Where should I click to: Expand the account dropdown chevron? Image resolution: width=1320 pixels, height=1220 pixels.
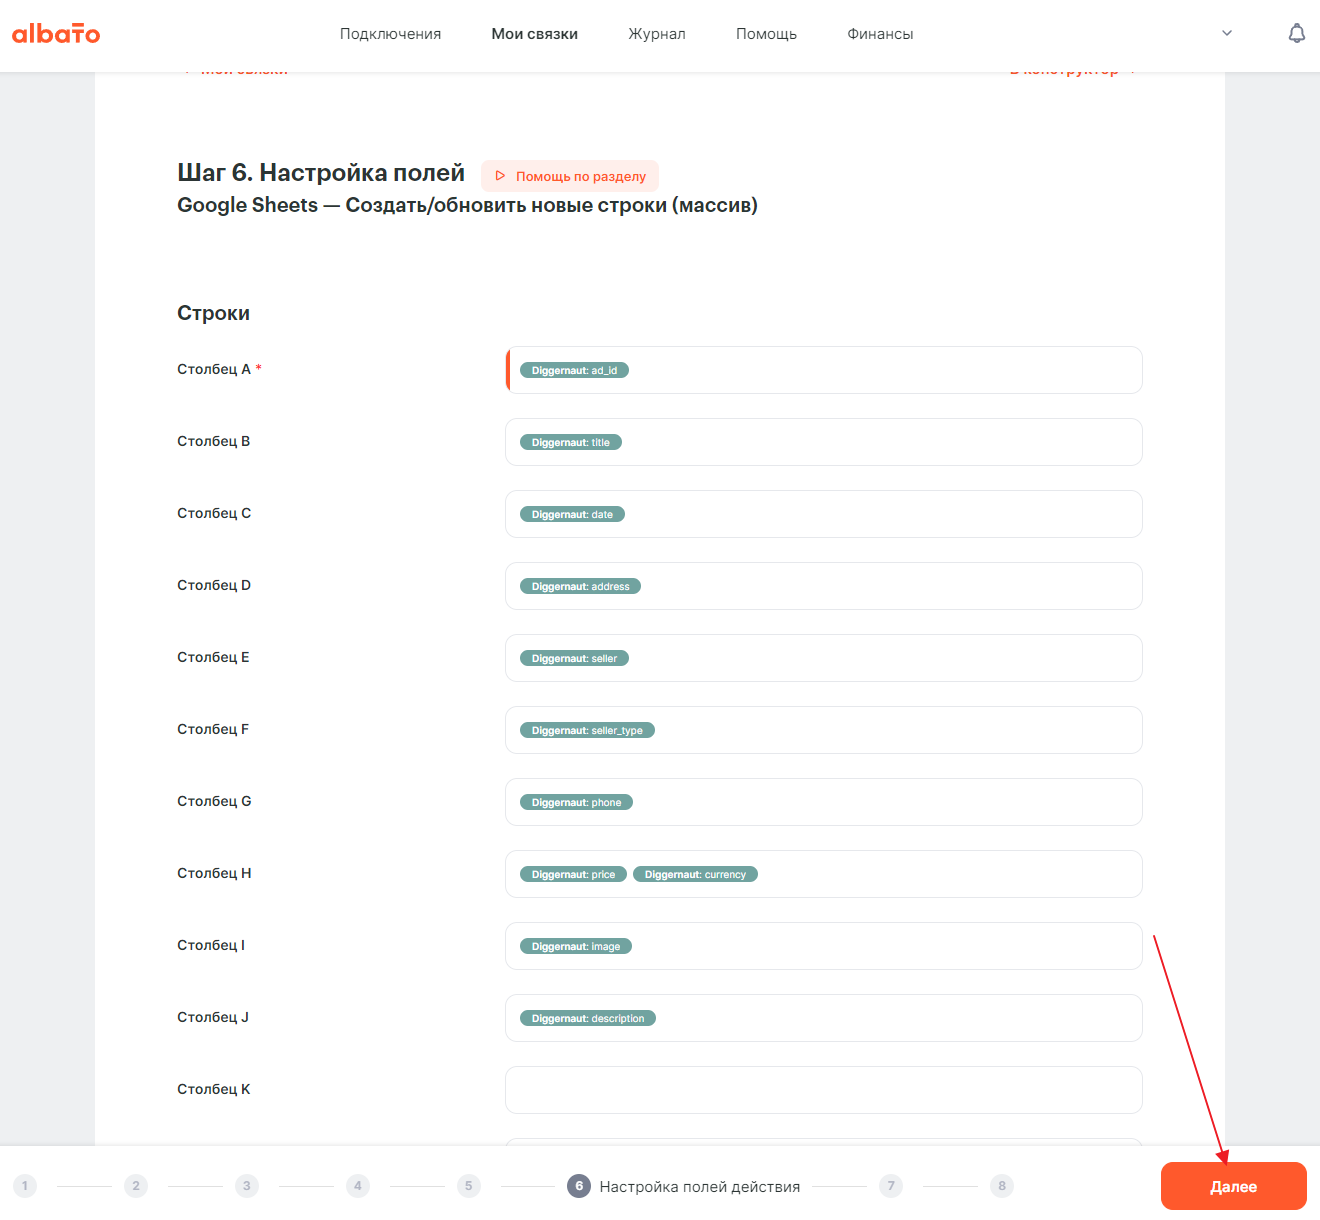tap(1227, 34)
